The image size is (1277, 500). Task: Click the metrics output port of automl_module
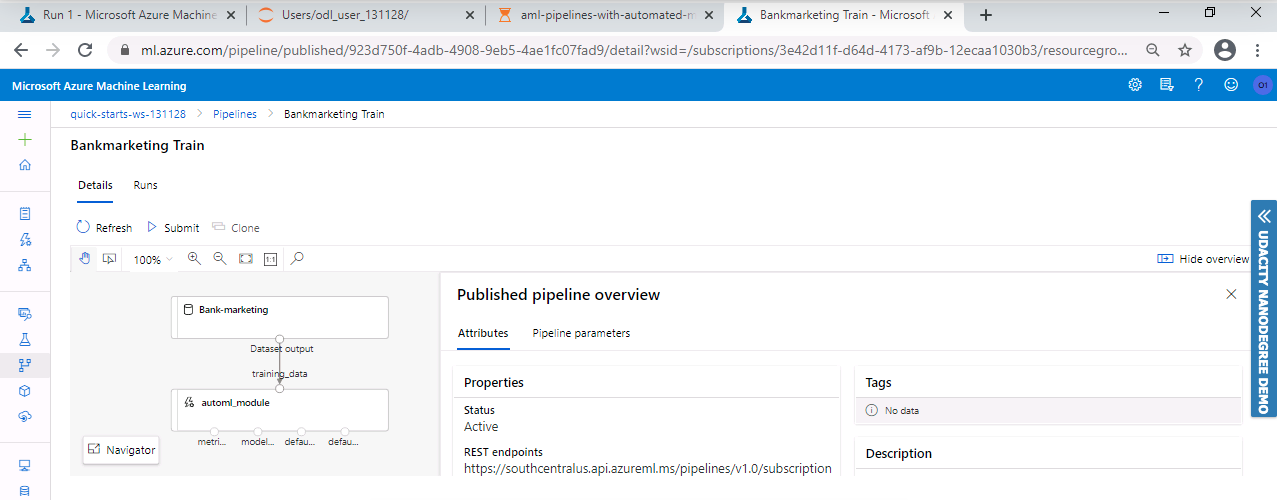213,431
